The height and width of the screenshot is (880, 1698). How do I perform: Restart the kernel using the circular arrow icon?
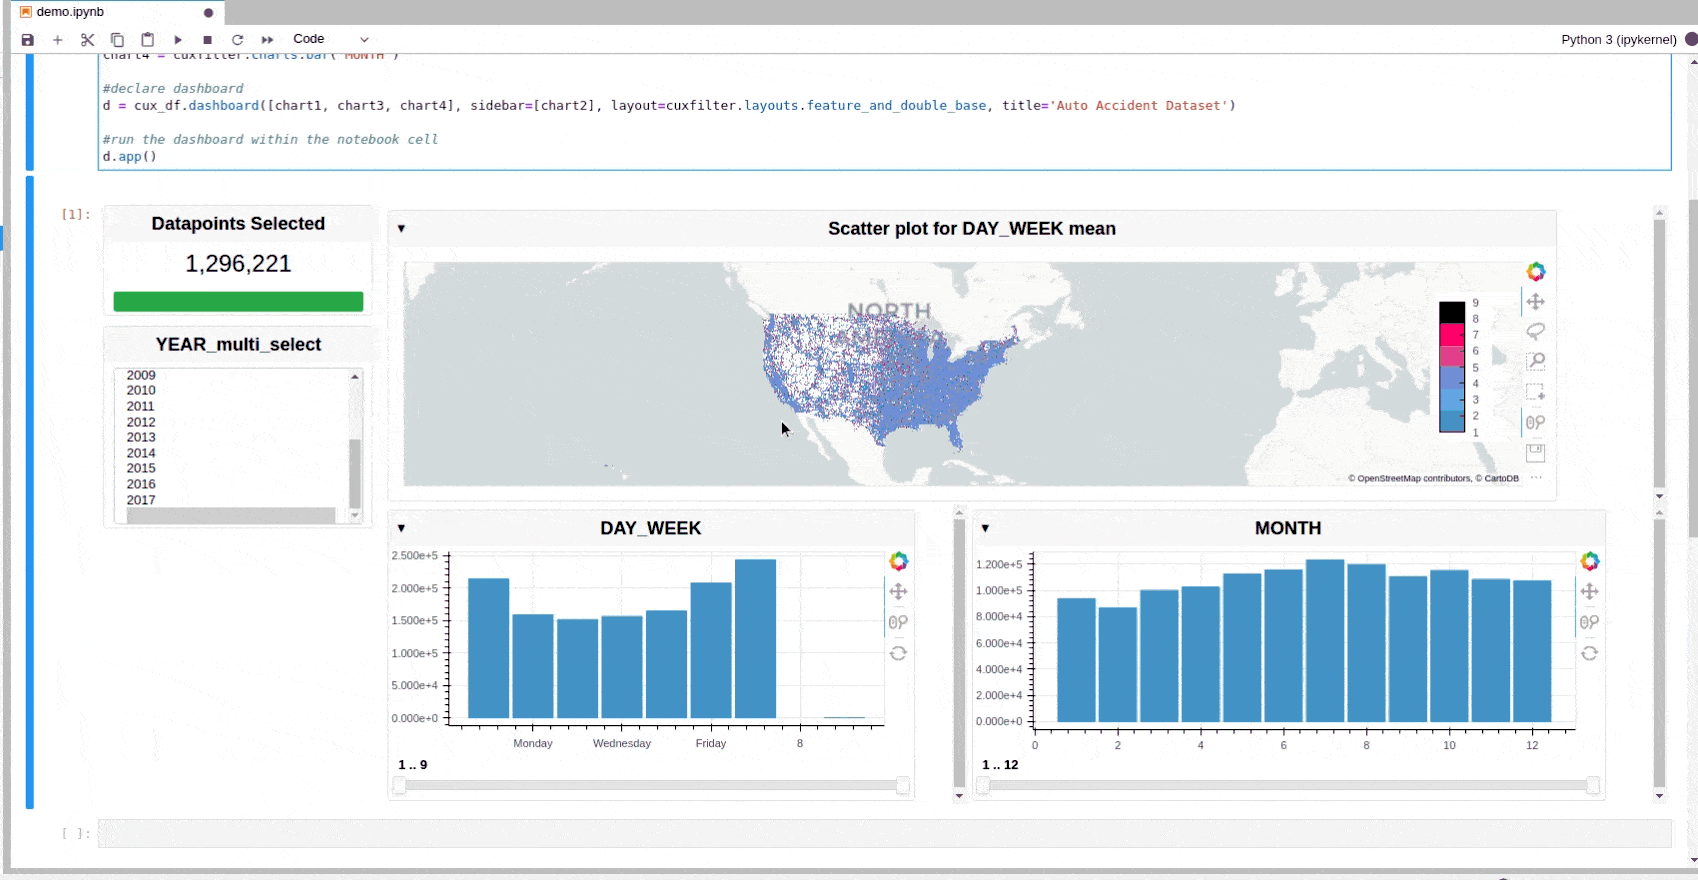click(x=238, y=40)
